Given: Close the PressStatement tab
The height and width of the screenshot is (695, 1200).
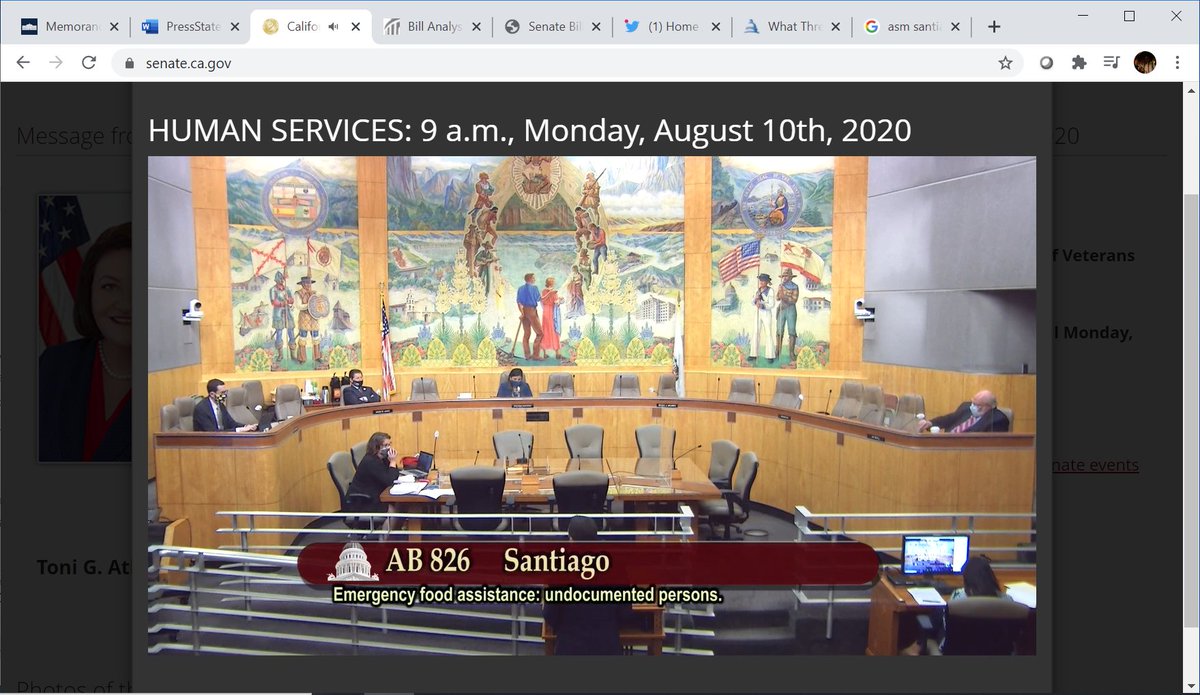Looking at the screenshot, I should coord(233,27).
